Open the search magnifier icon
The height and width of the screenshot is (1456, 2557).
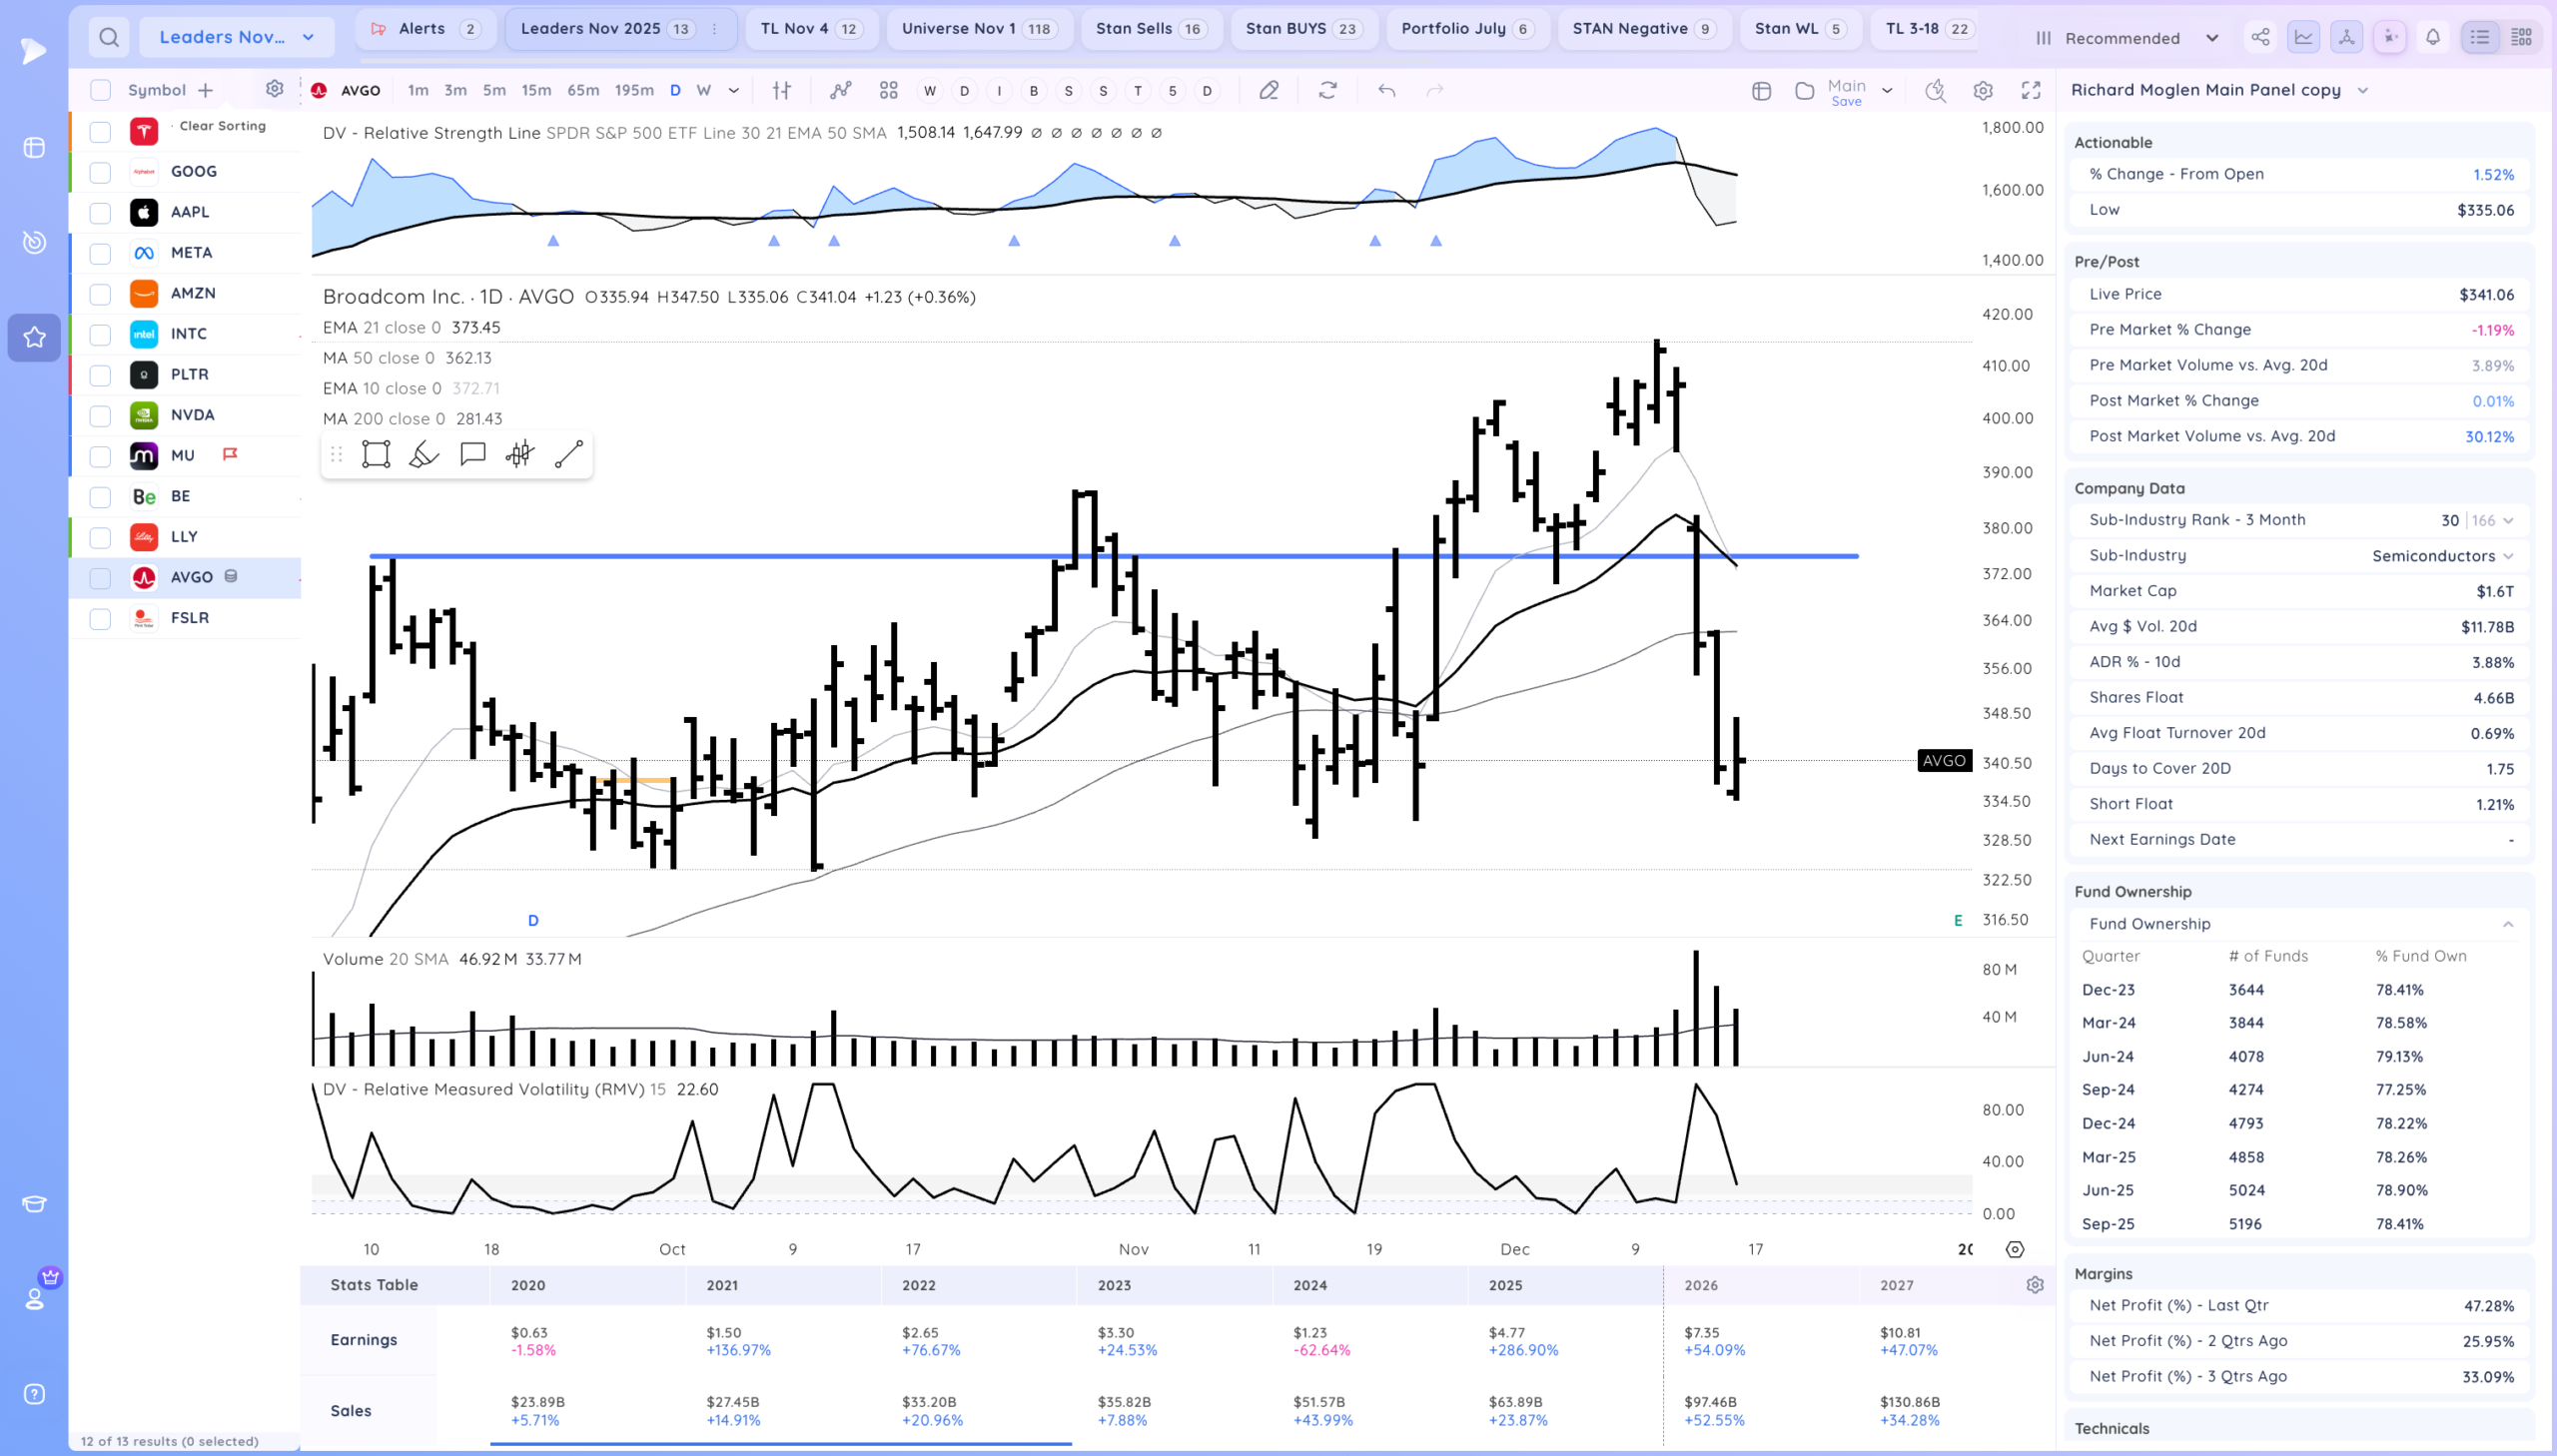pos(109,38)
